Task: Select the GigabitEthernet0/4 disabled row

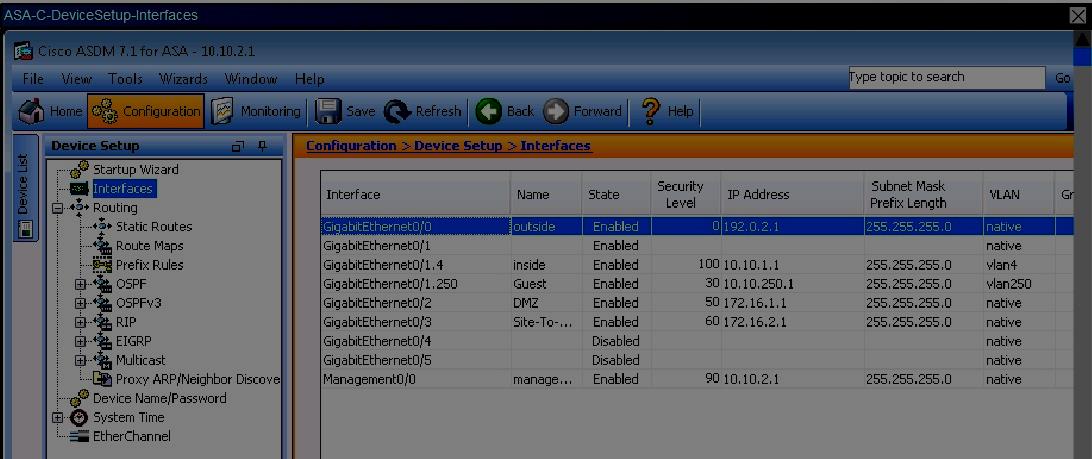Action: [x=697, y=341]
